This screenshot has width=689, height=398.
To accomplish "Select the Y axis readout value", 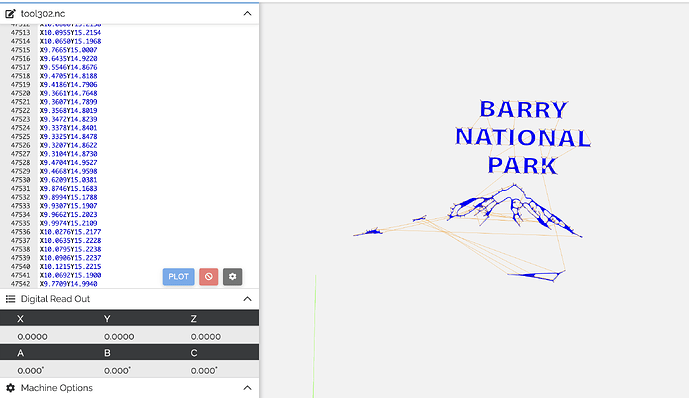I will click(119, 337).
